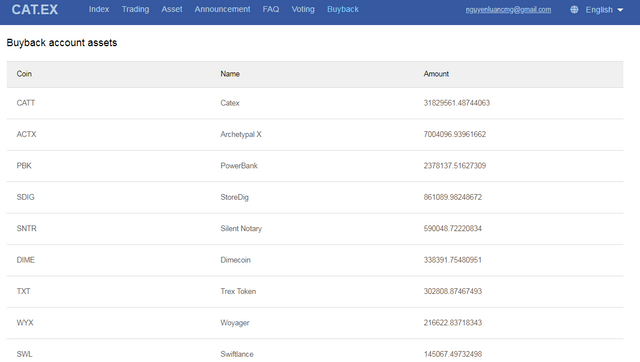Go to the Trading page
Viewport: 640px width, 362px height.
135,9
